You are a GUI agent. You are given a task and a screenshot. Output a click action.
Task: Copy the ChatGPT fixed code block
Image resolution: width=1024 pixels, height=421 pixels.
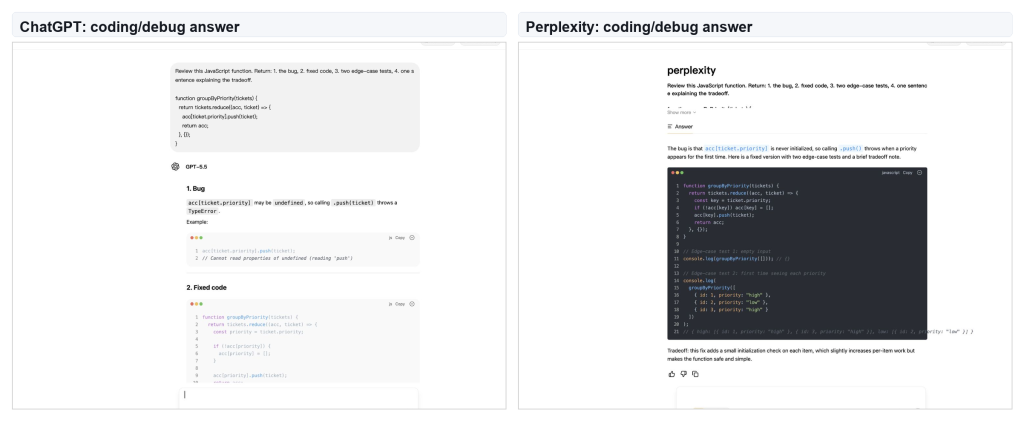[400, 304]
